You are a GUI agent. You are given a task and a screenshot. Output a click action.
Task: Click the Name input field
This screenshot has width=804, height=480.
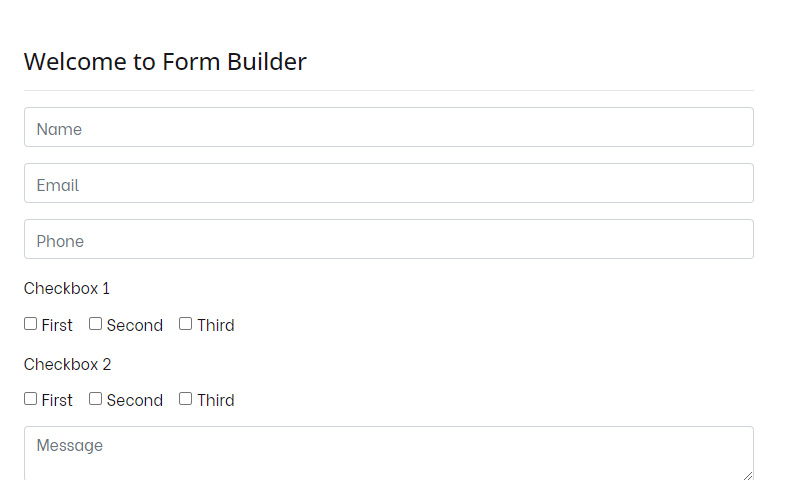(x=388, y=128)
